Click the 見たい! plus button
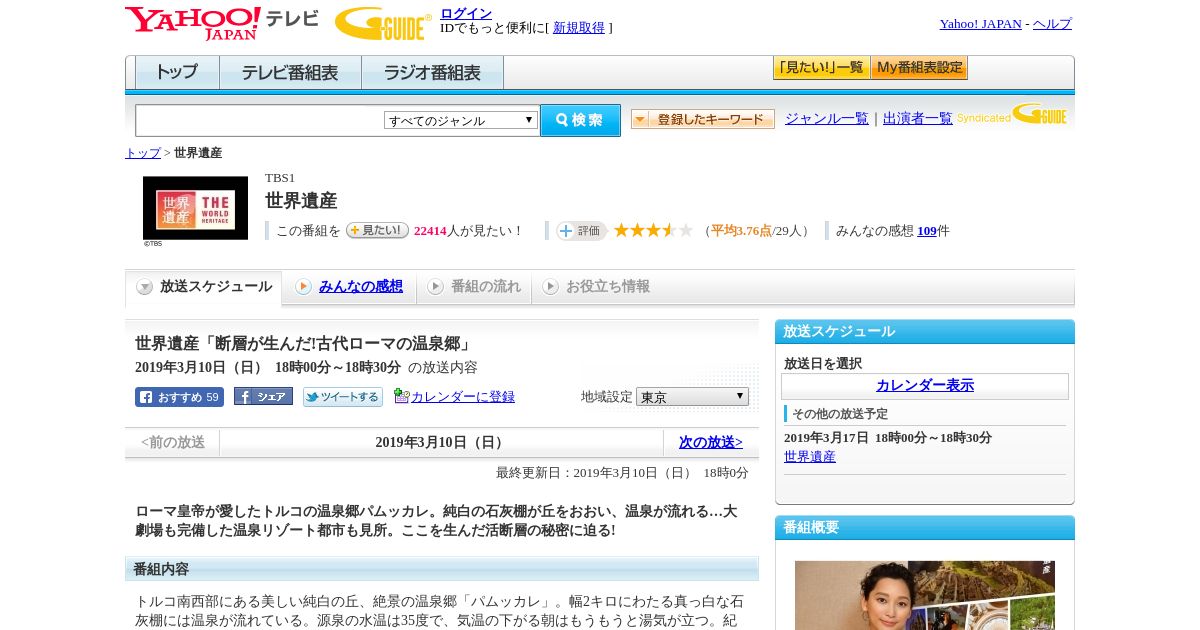The width and height of the screenshot is (1200, 630). coord(377,230)
